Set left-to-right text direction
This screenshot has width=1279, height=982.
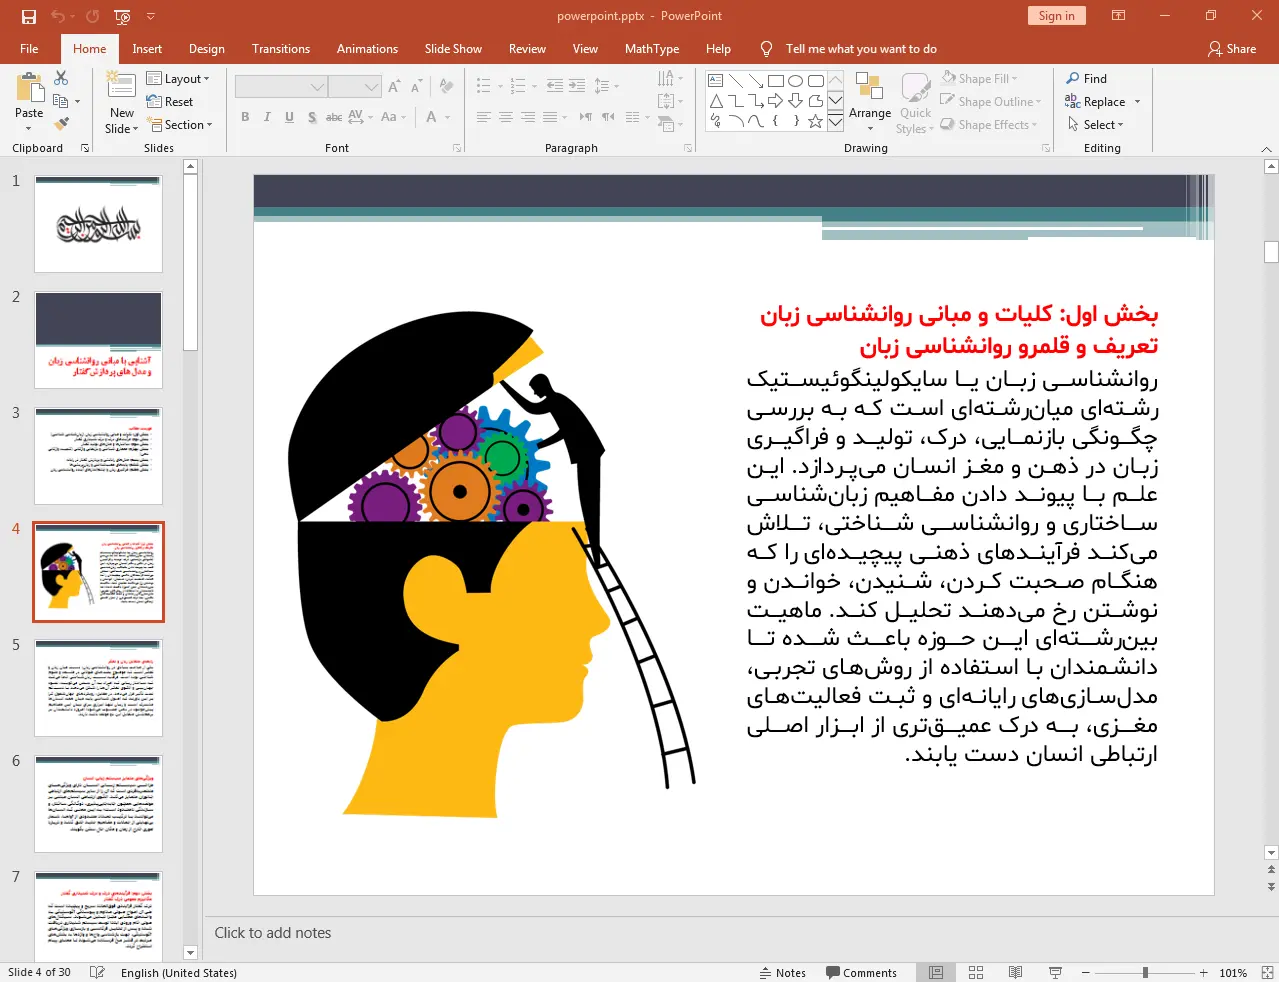(586, 117)
